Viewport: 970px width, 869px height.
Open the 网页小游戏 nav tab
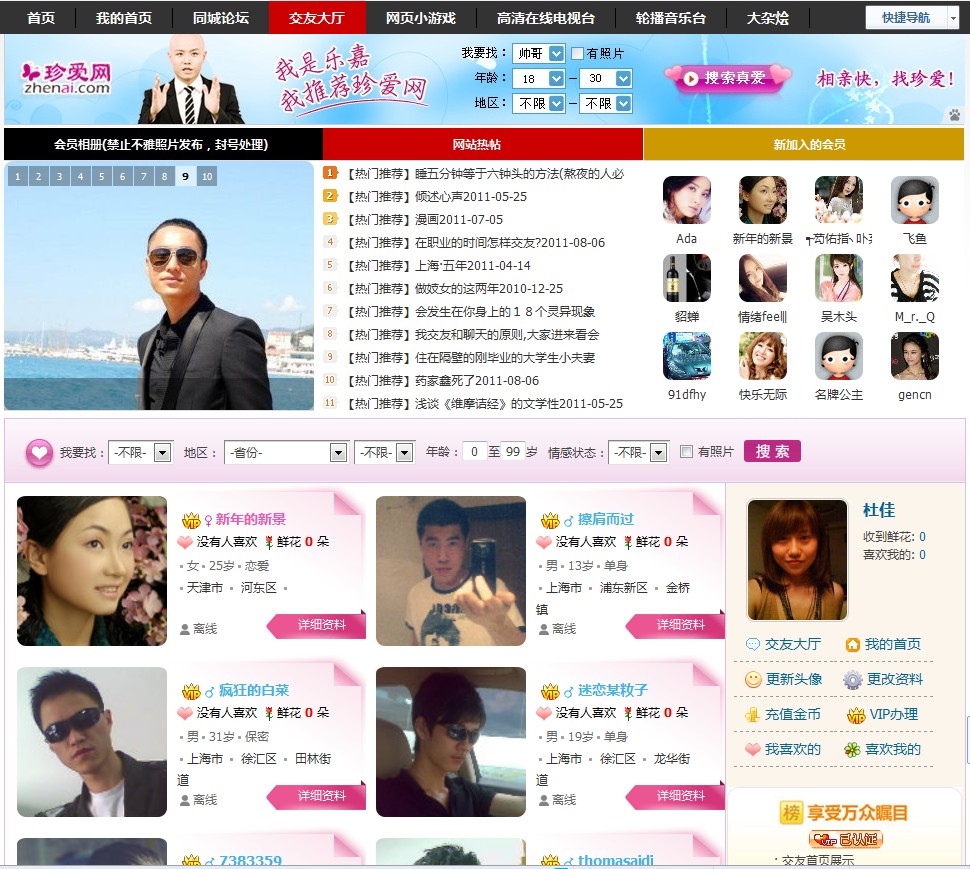click(421, 18)
